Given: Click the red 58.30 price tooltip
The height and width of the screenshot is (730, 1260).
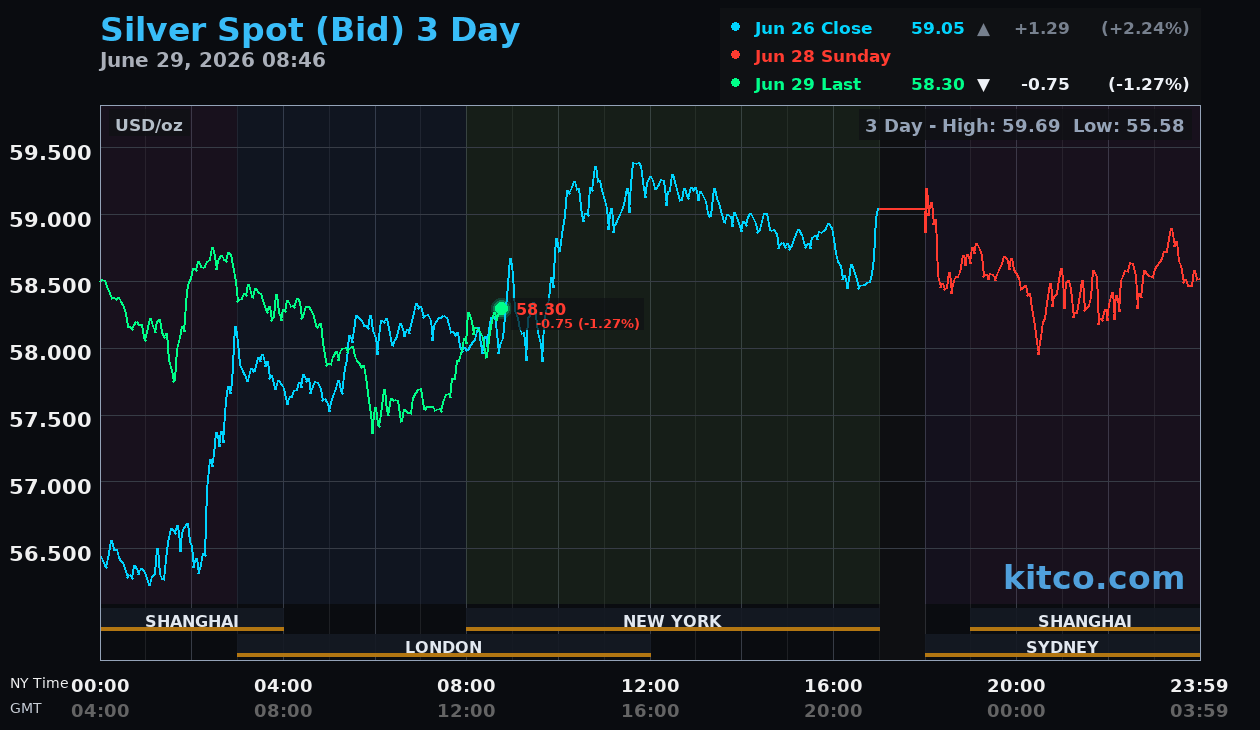Looking at the screenshot, I should tap(577, 316).
